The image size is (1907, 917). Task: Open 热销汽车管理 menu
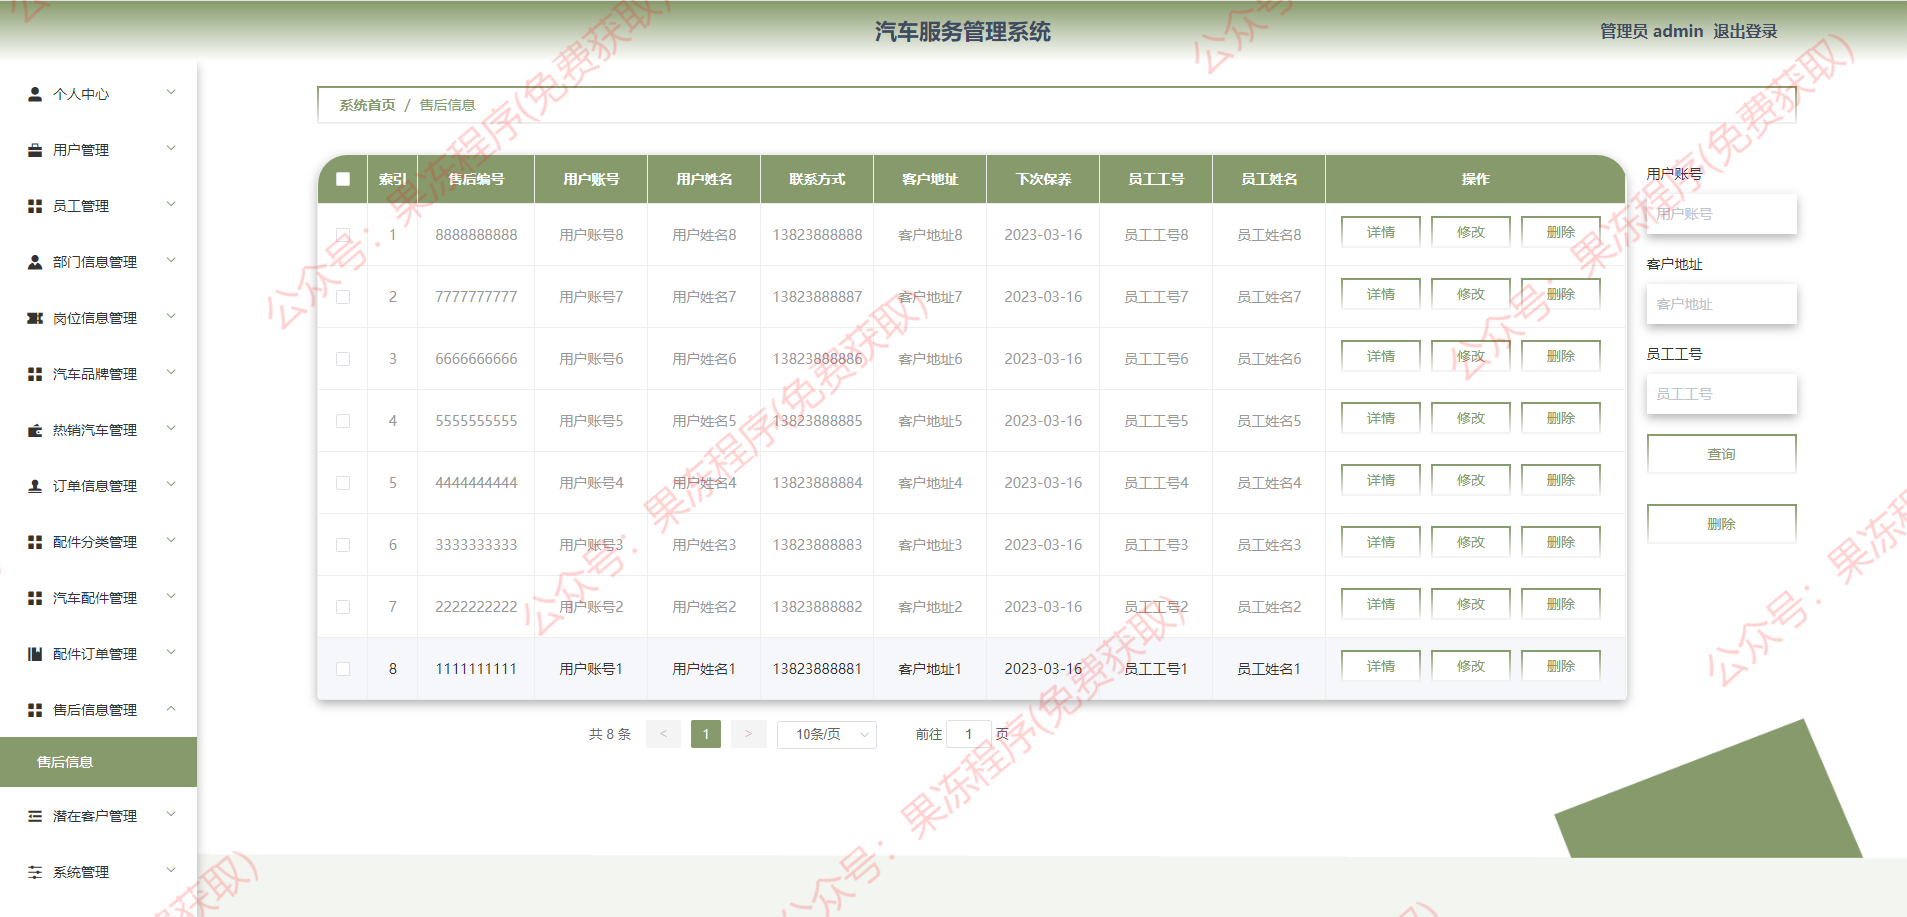[98, 430]
